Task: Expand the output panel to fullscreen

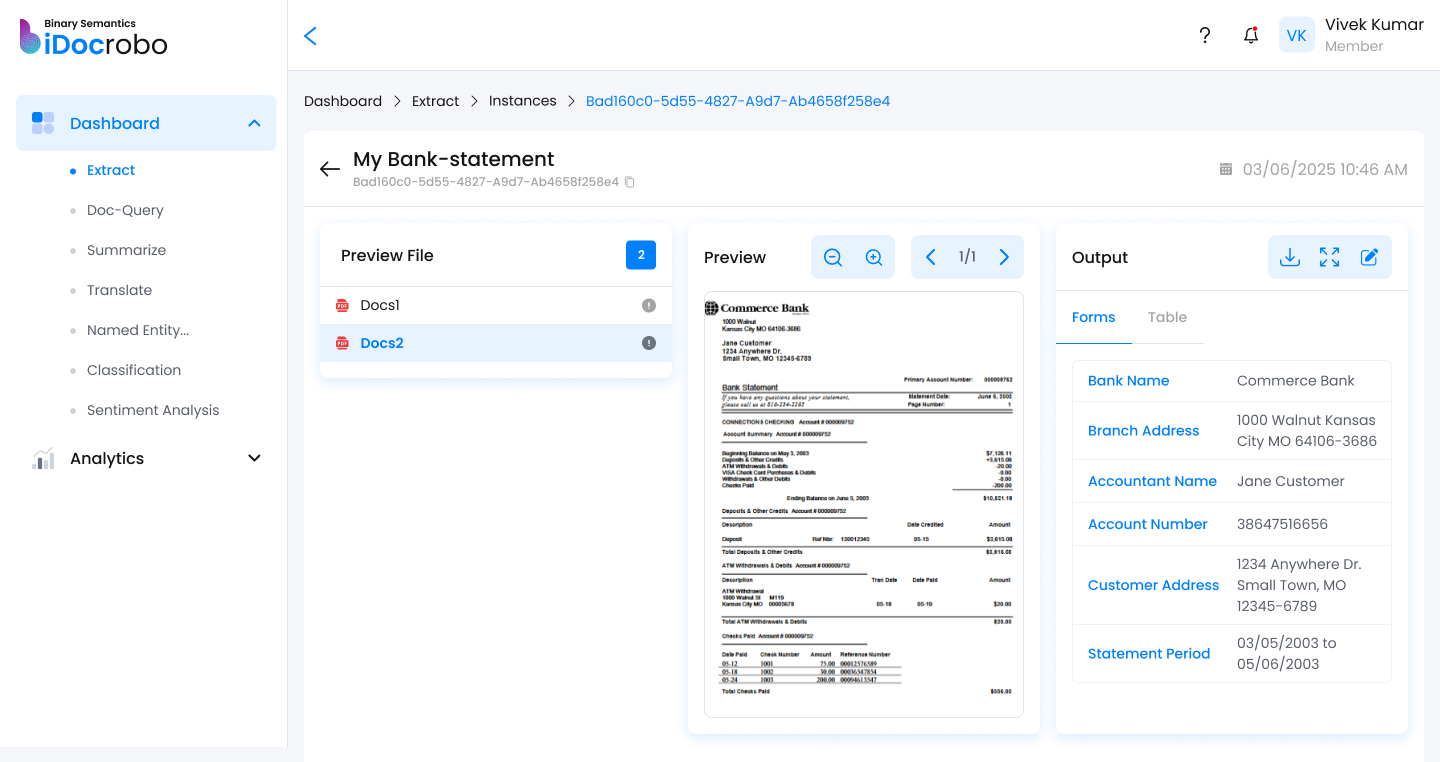Action: (1329, 257)
